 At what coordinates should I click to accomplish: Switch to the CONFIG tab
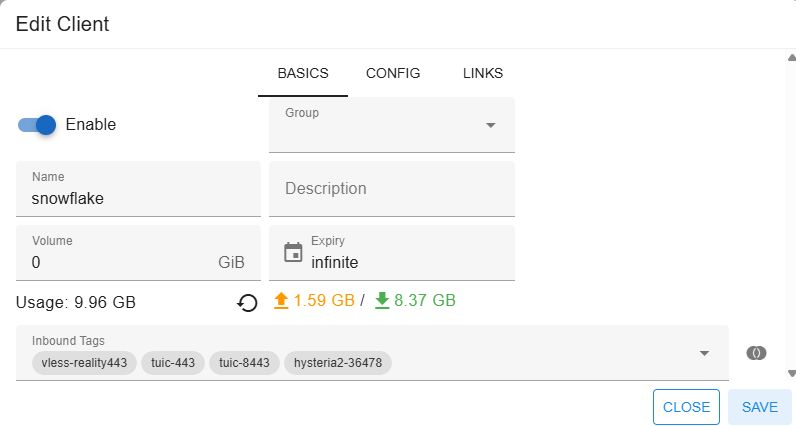click(x=393, y=73)
